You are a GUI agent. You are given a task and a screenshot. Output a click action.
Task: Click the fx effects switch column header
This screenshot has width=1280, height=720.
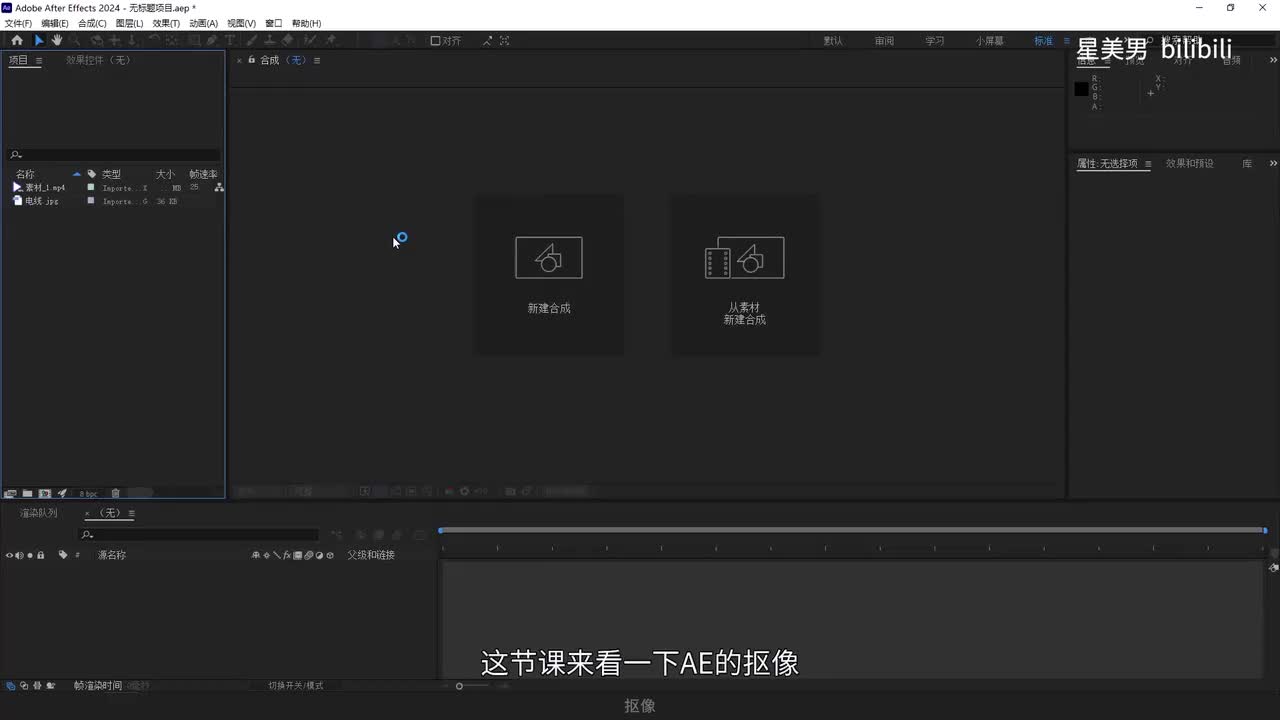coord(287,555)
